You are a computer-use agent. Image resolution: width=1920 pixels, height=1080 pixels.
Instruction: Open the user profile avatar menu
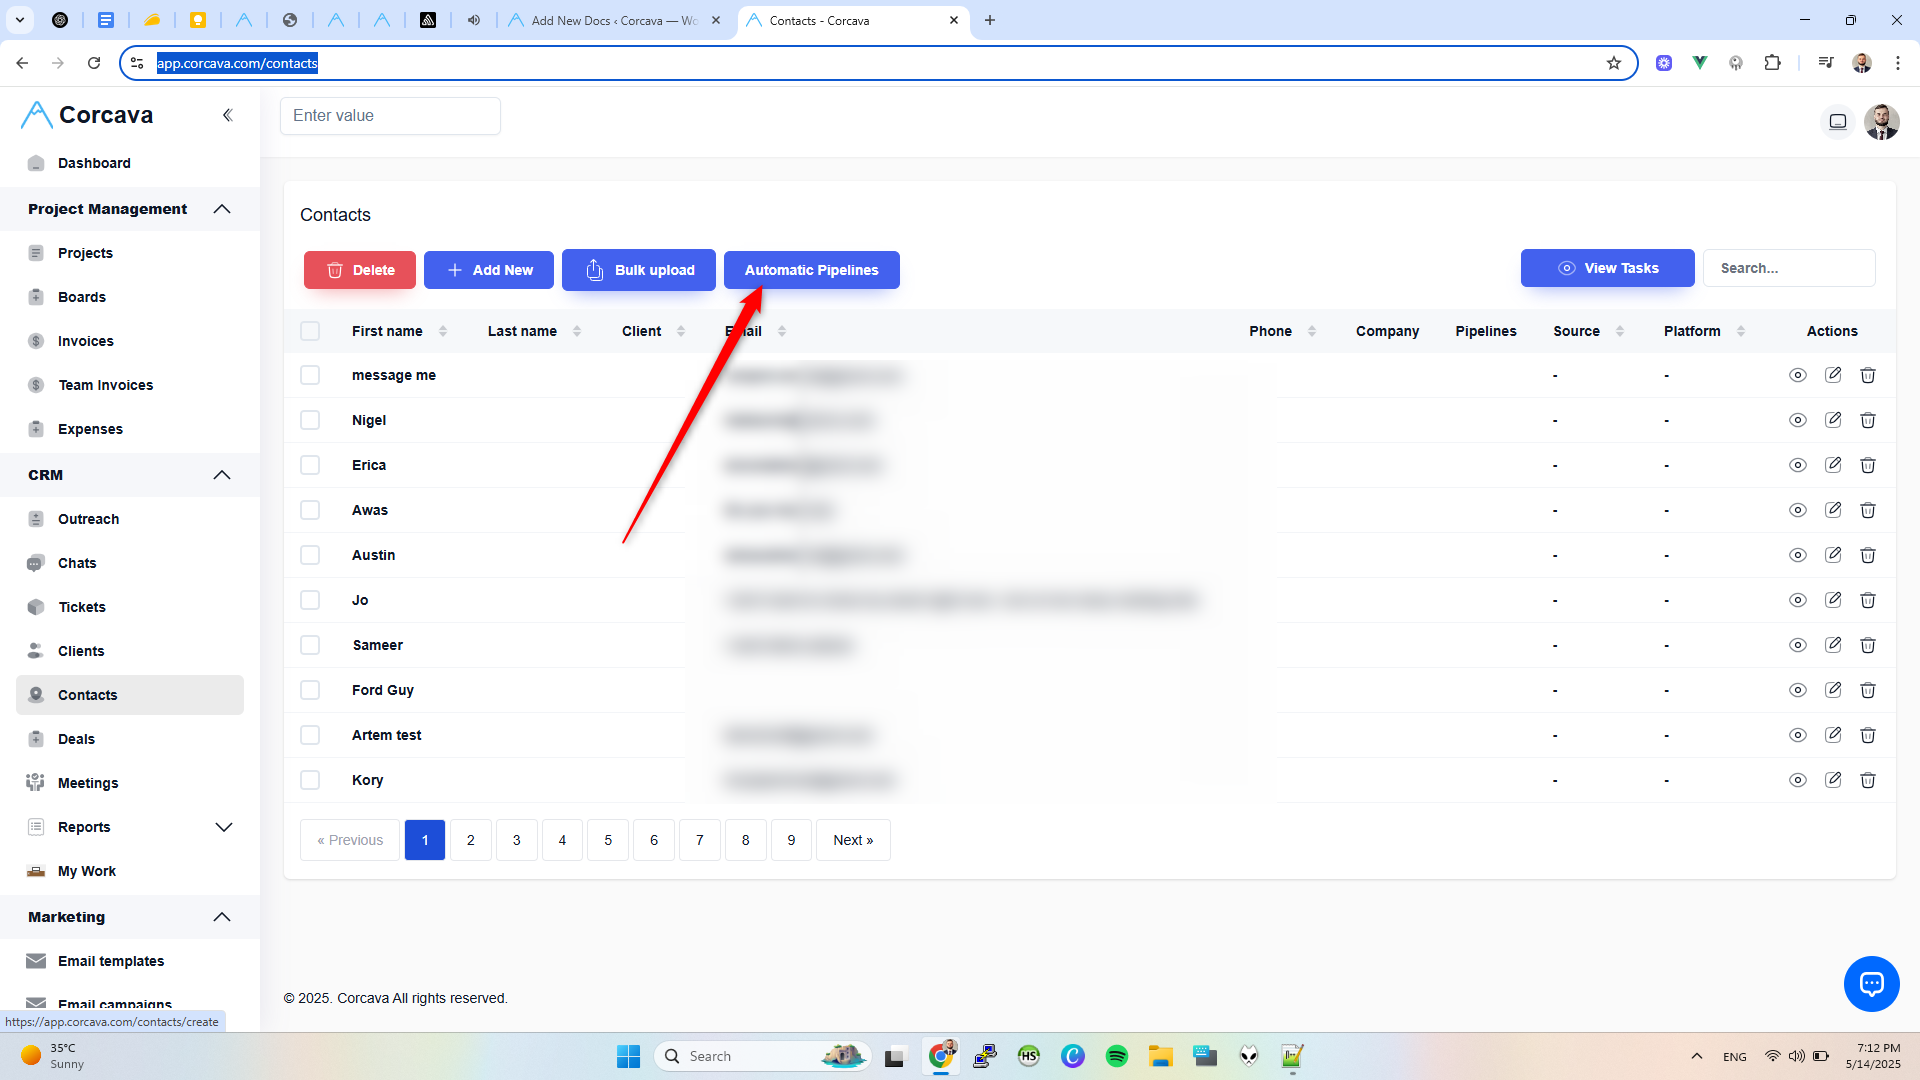[1881, 122]
